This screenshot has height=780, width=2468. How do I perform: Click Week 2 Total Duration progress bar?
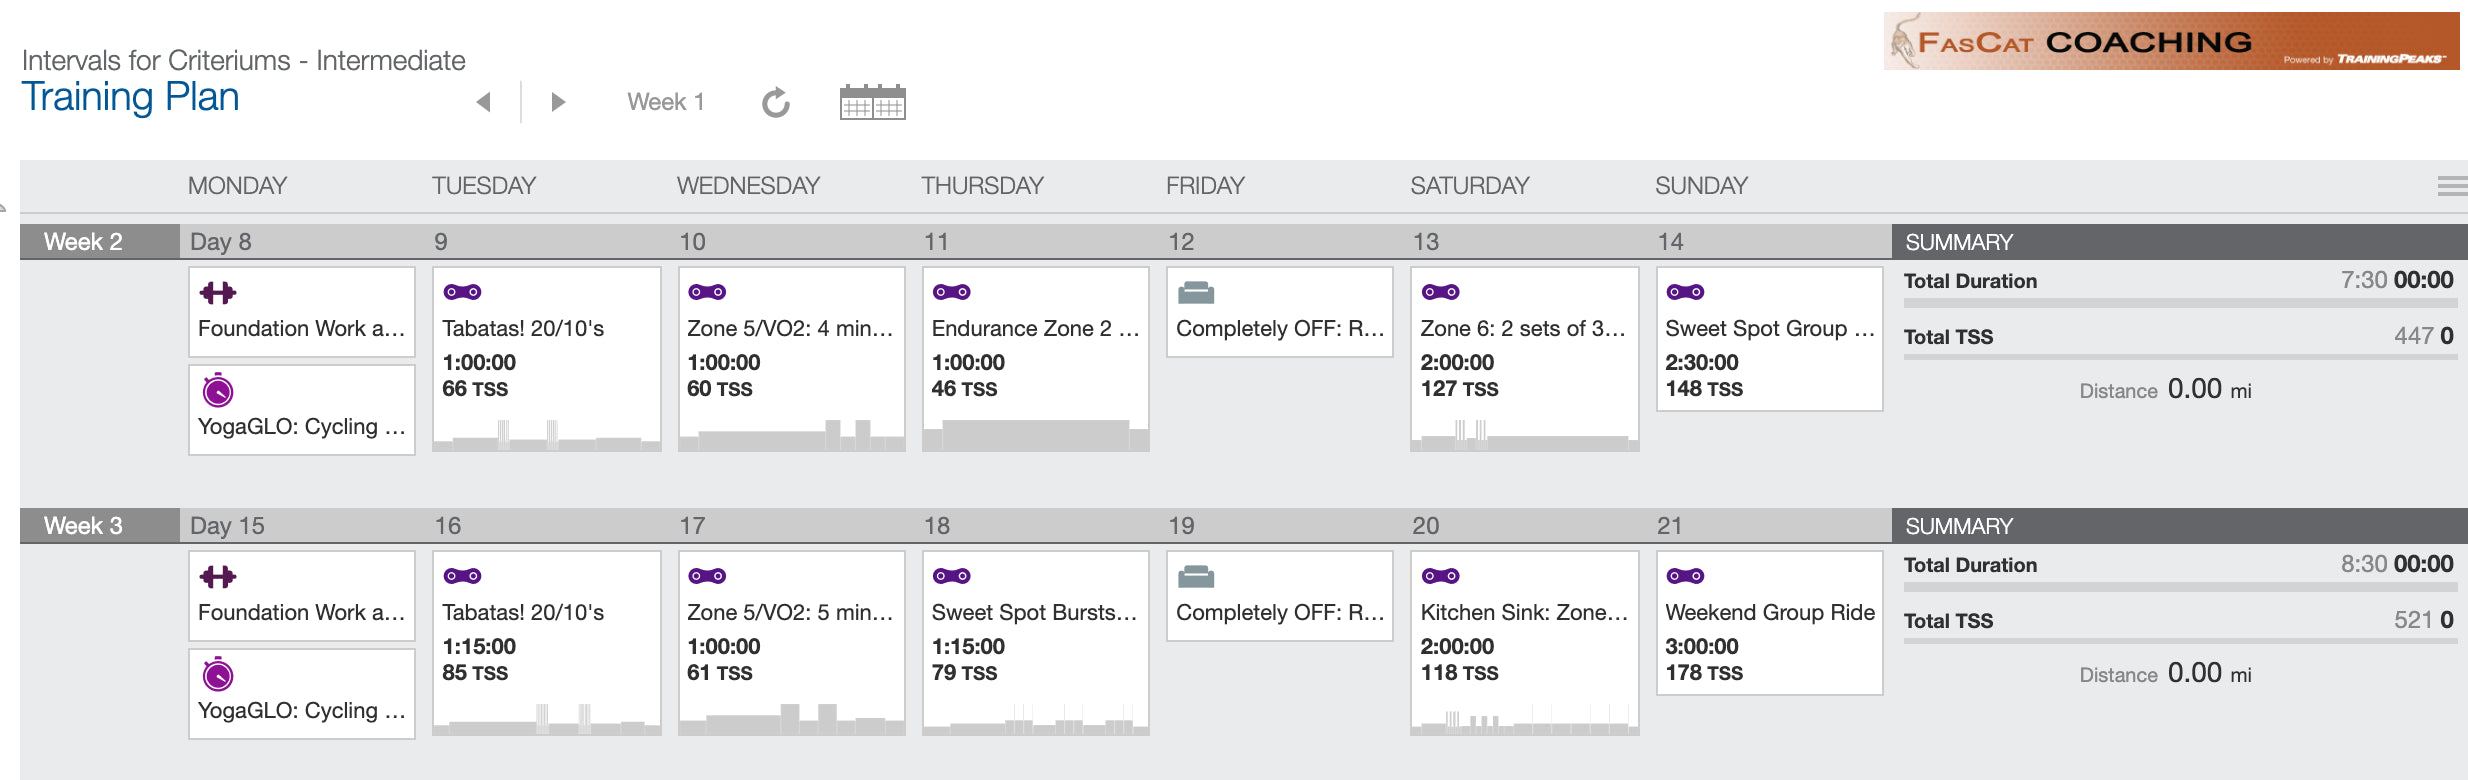(2180, 302)
